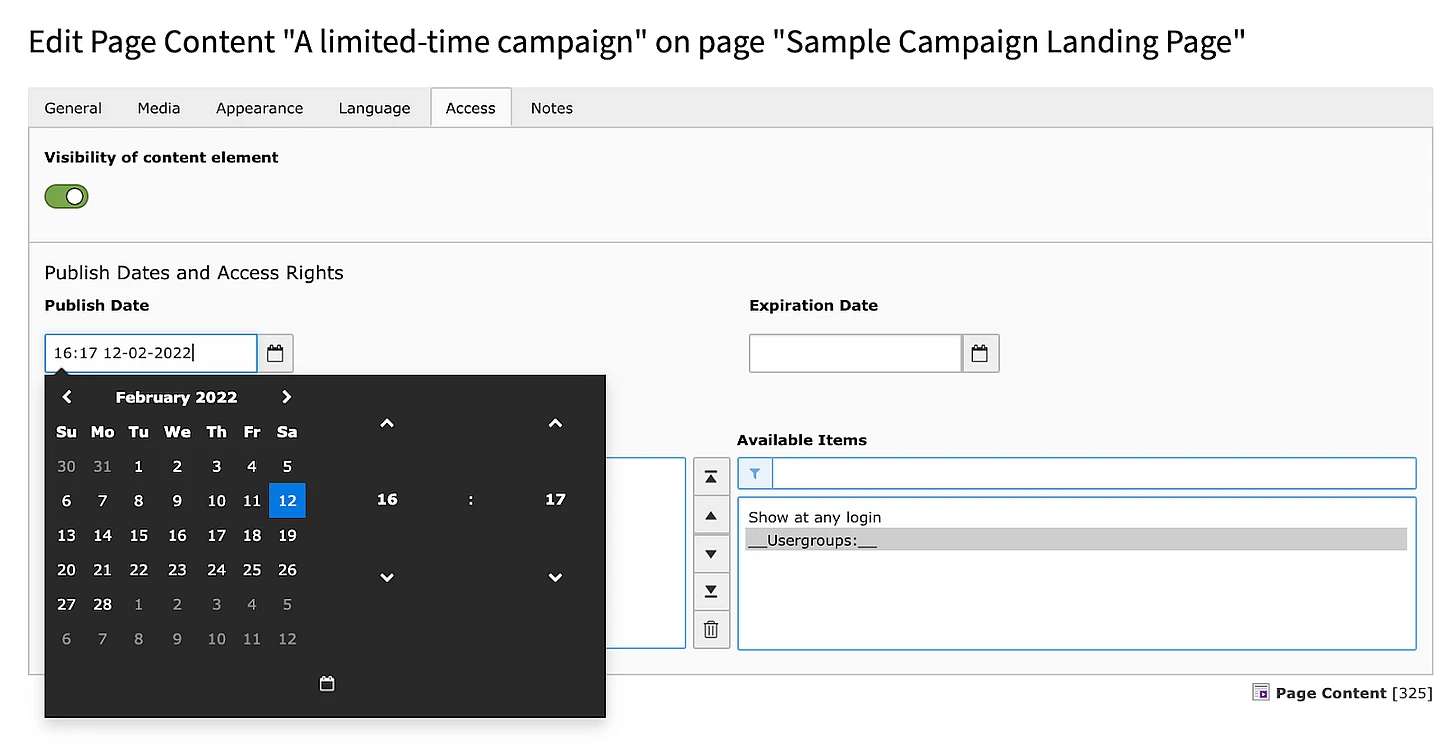Navigate to previous month with left chevron

point(66,396)
